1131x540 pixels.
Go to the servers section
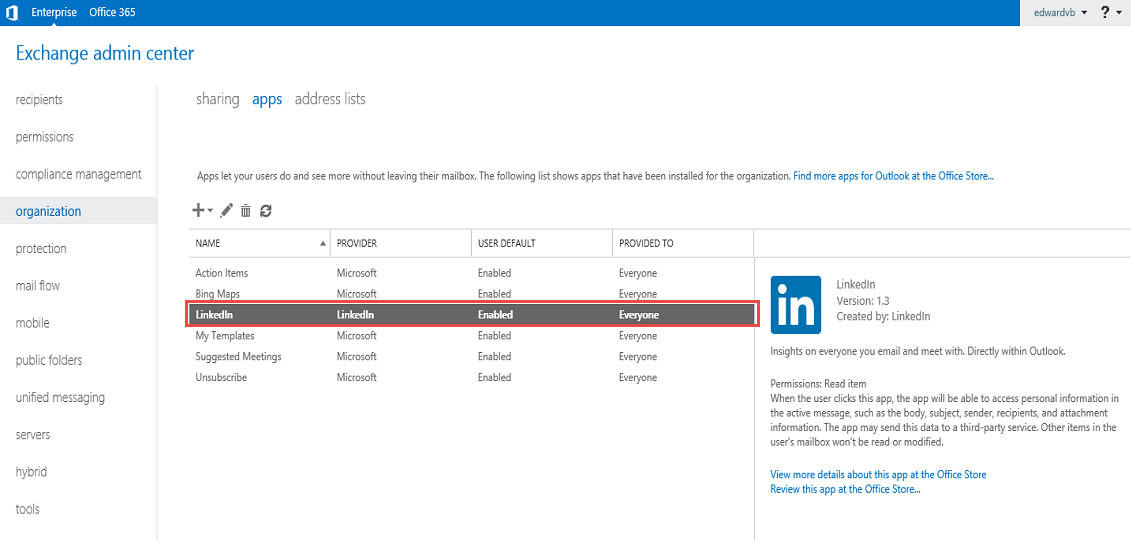[x=32, y=435]
